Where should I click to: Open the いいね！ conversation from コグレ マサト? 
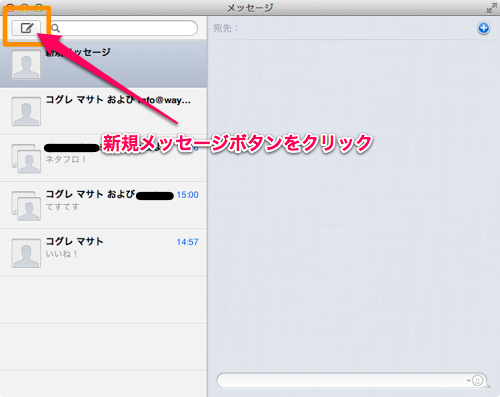click(103, 253)
